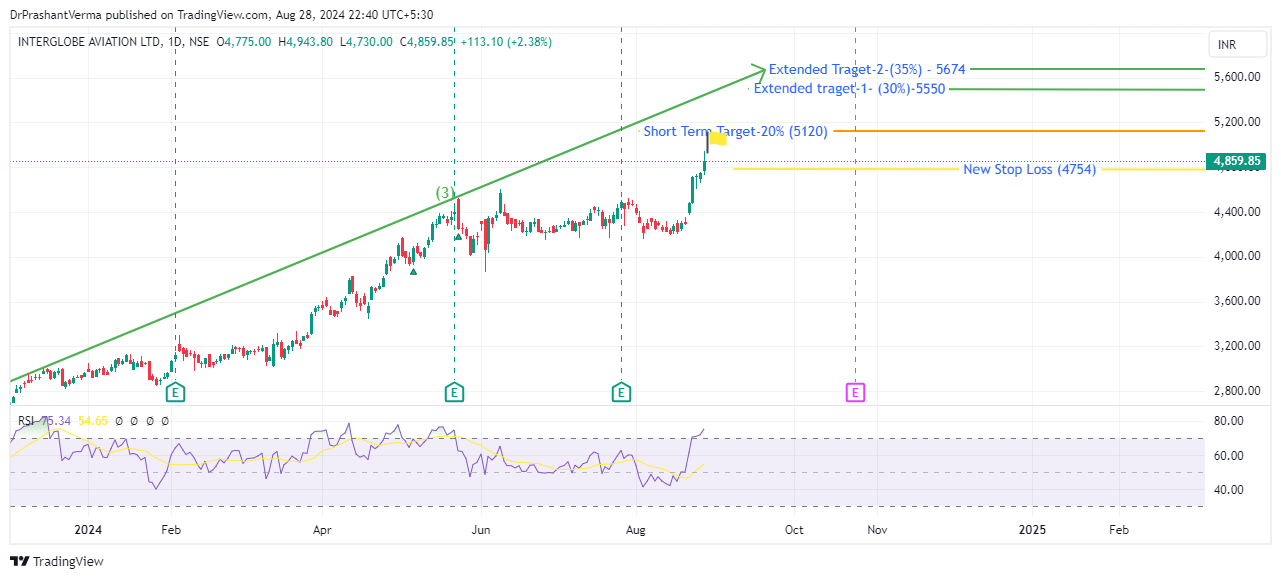This screenshot has width=1281, height=579.
Task: Click the 3,200.00 price axis label
Action: point(1236,346)
